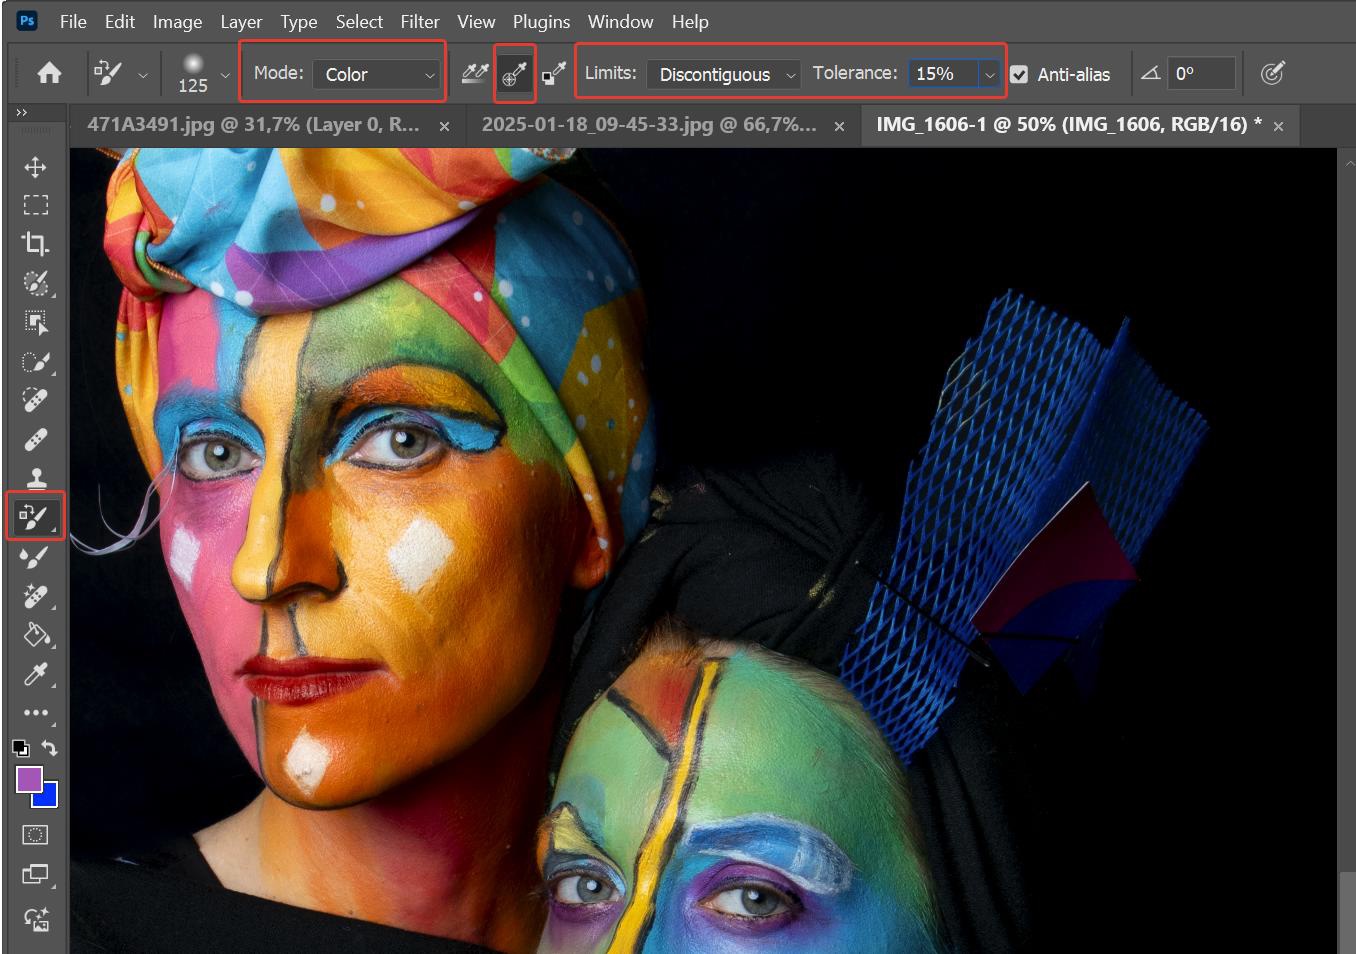Enable Sampling: Once eyedropper option
This screenshot has width=1356, height=954.
click(515, 74)
